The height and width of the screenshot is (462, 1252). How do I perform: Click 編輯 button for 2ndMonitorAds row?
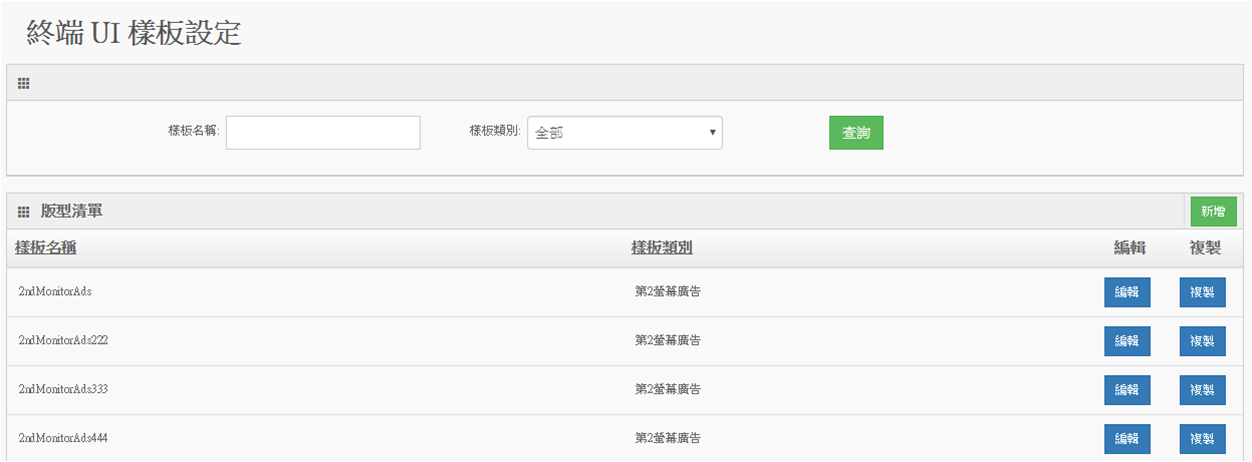click(1127, 292)
